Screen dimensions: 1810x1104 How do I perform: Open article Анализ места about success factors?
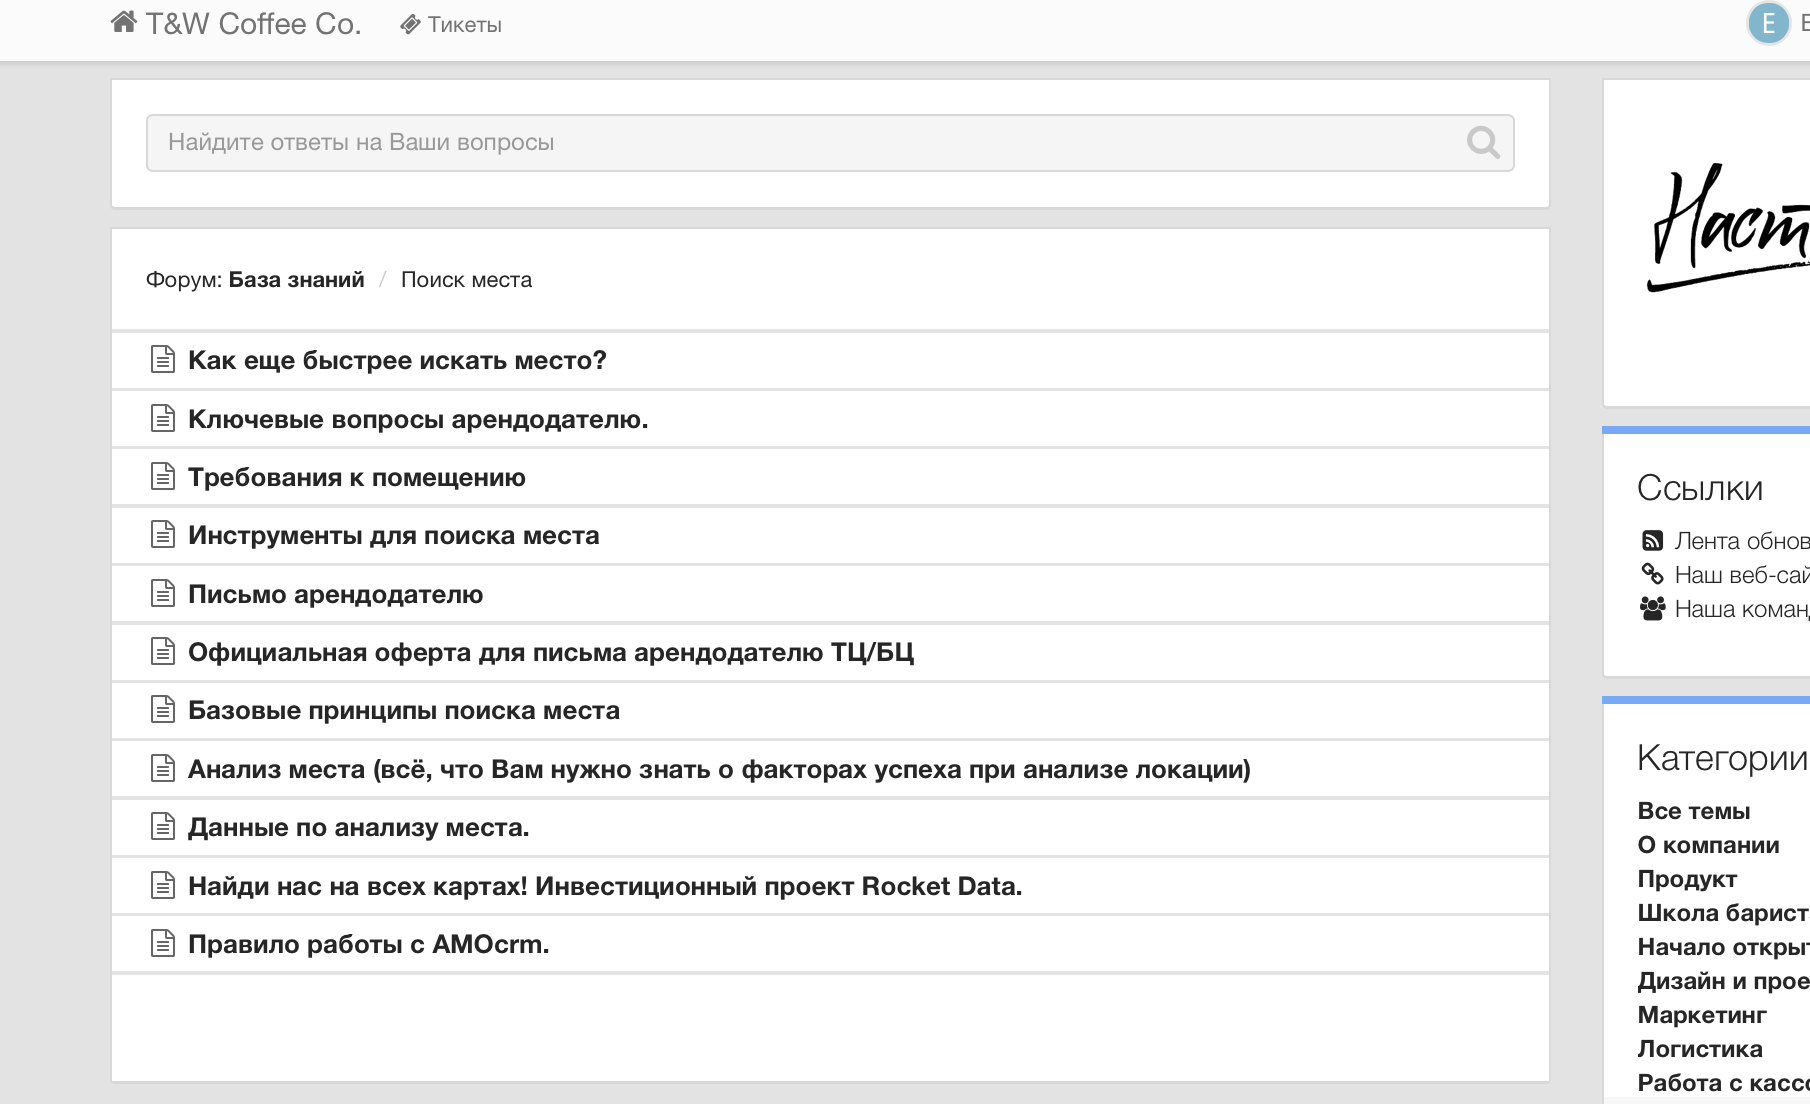pos(719,769)
